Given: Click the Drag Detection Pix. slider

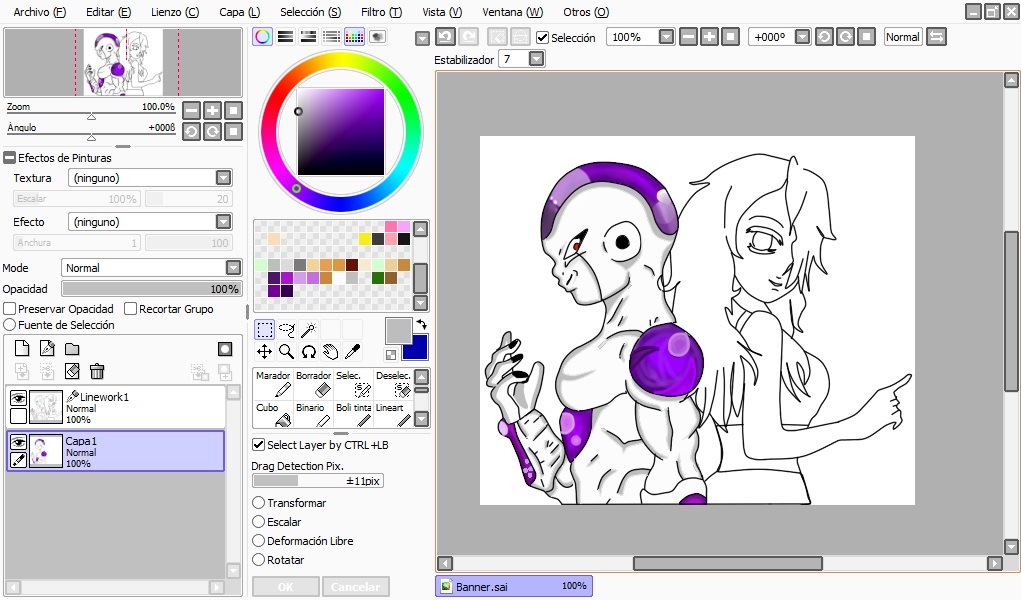Looking at the screenshot, I should point(318,481).
